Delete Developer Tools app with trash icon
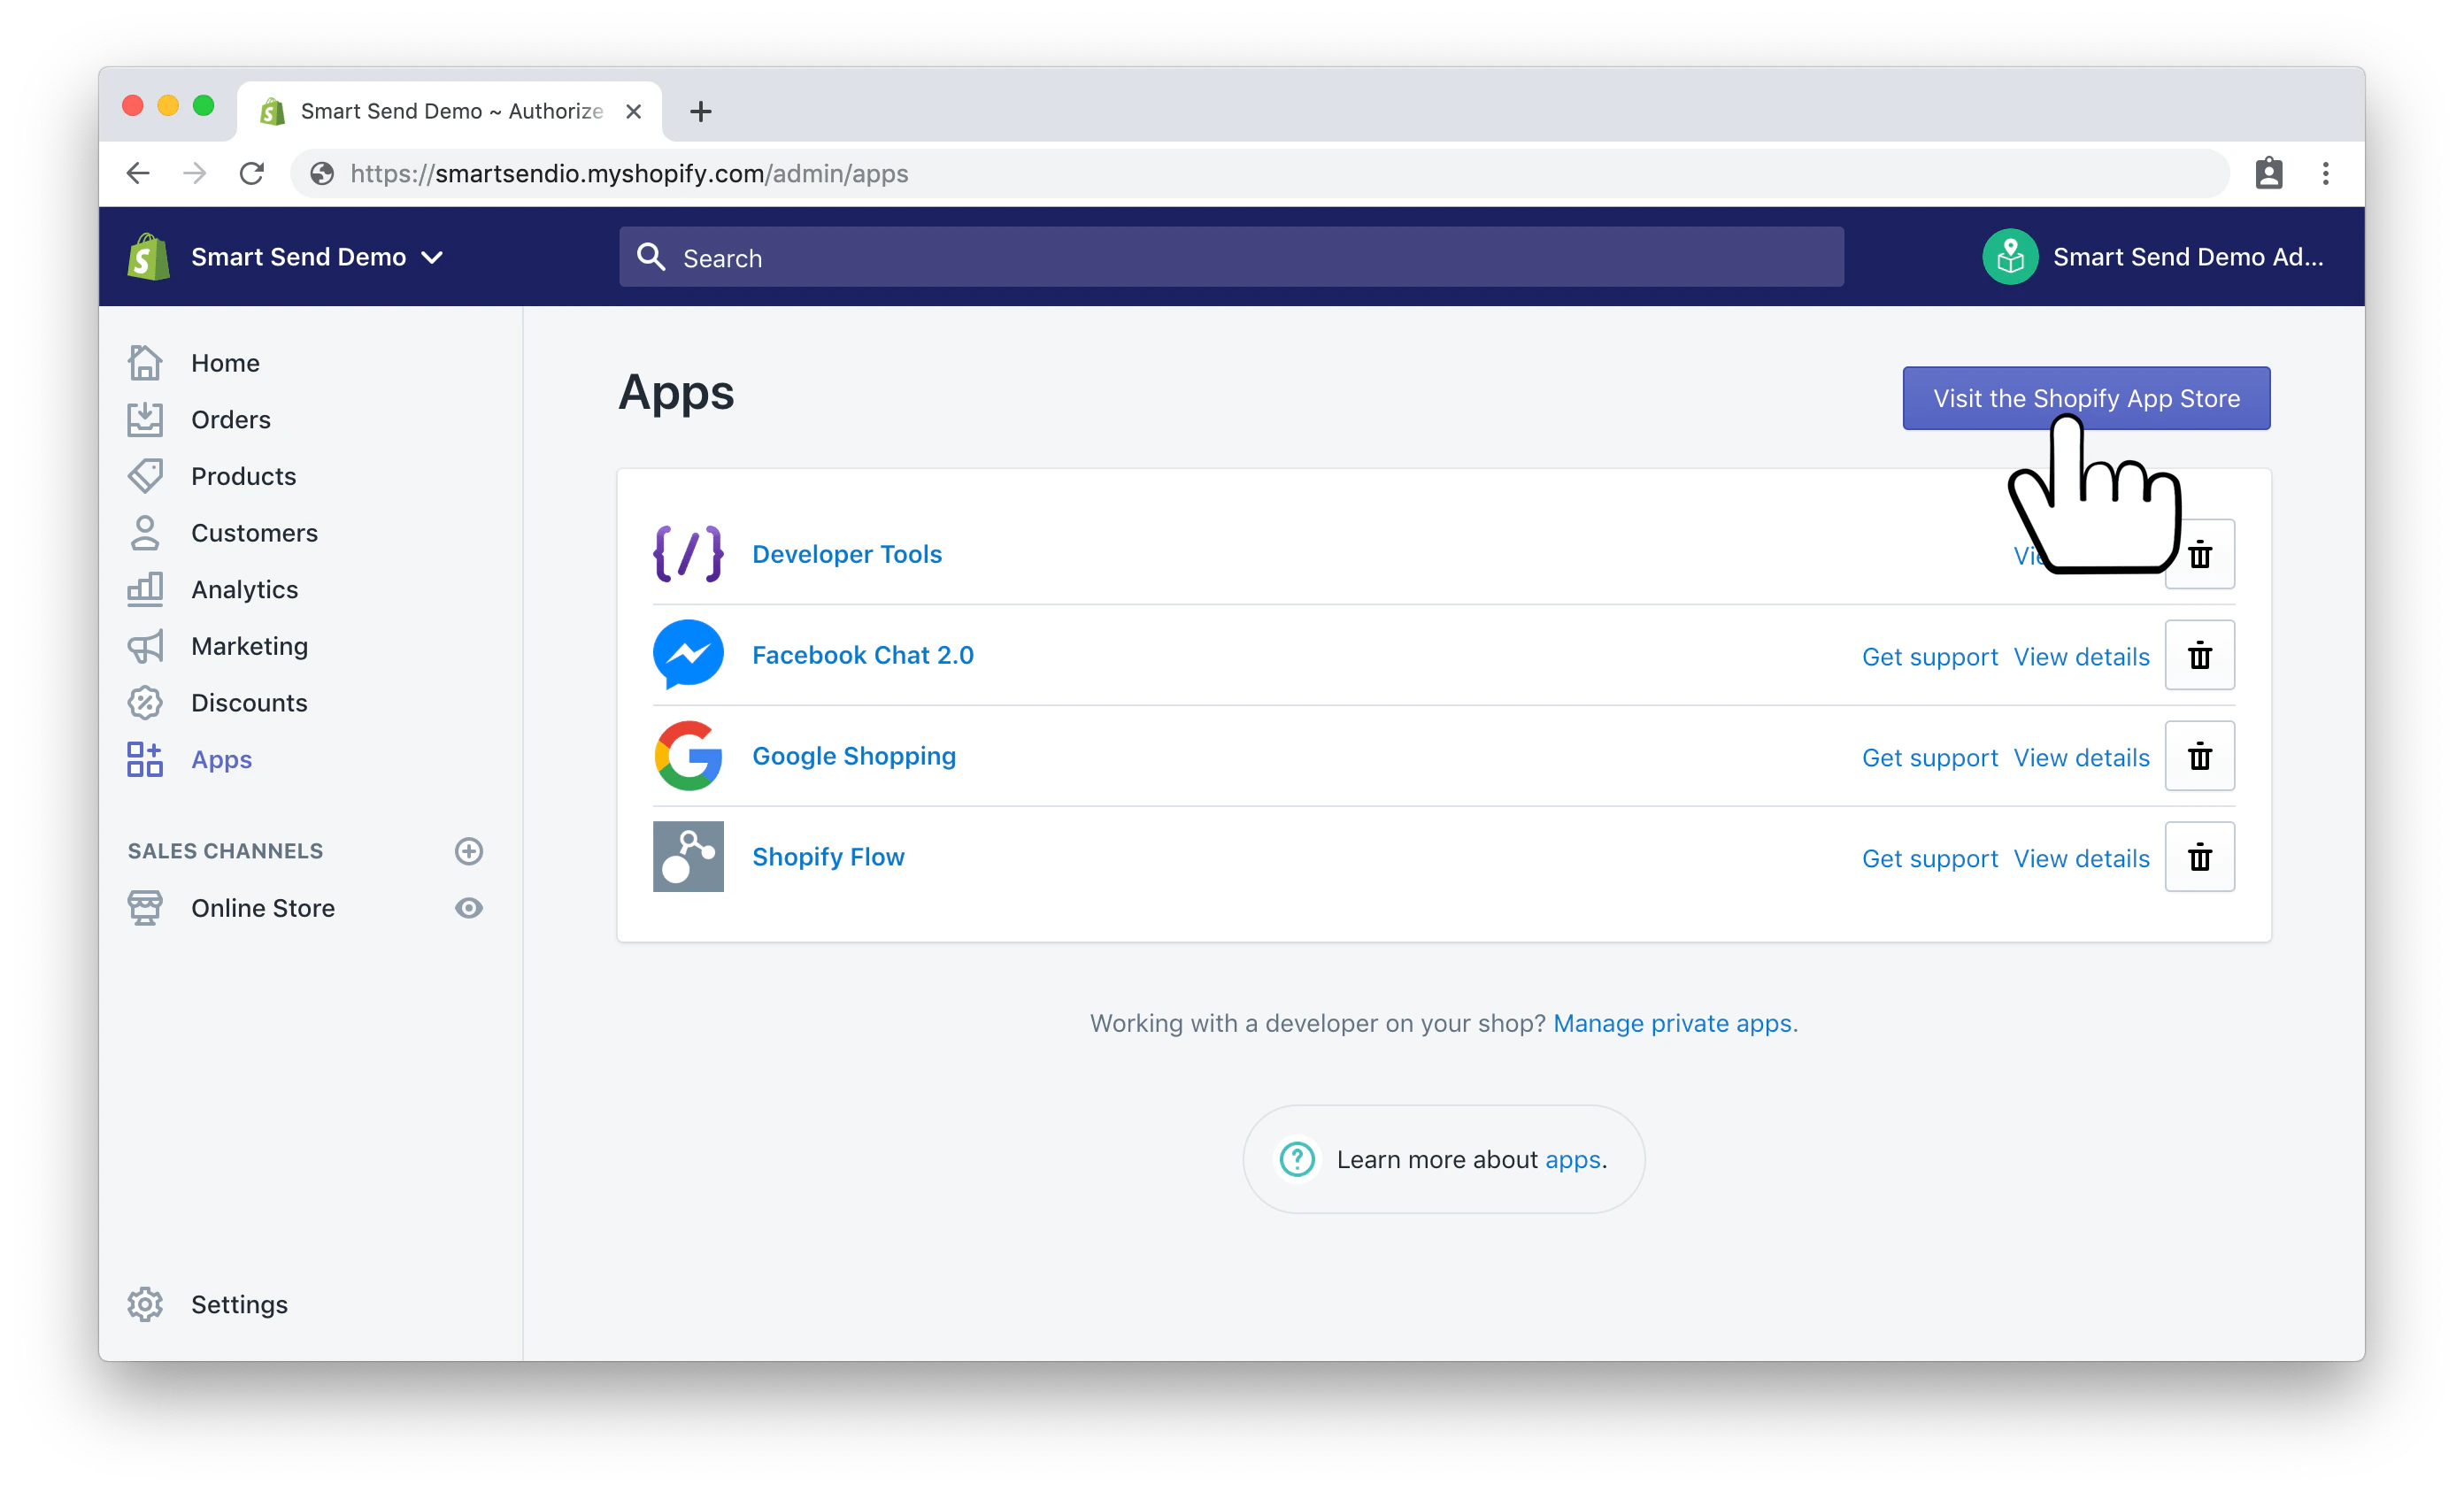 (2200, 554)
